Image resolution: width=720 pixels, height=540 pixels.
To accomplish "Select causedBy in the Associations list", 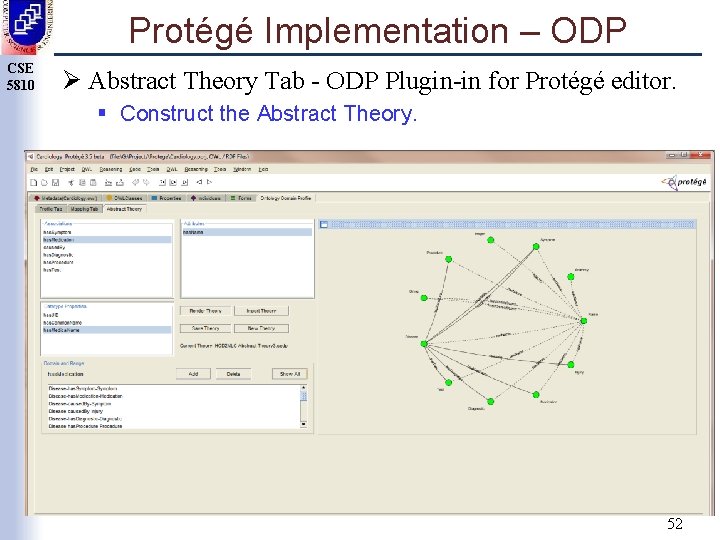I will coord(107,247).
